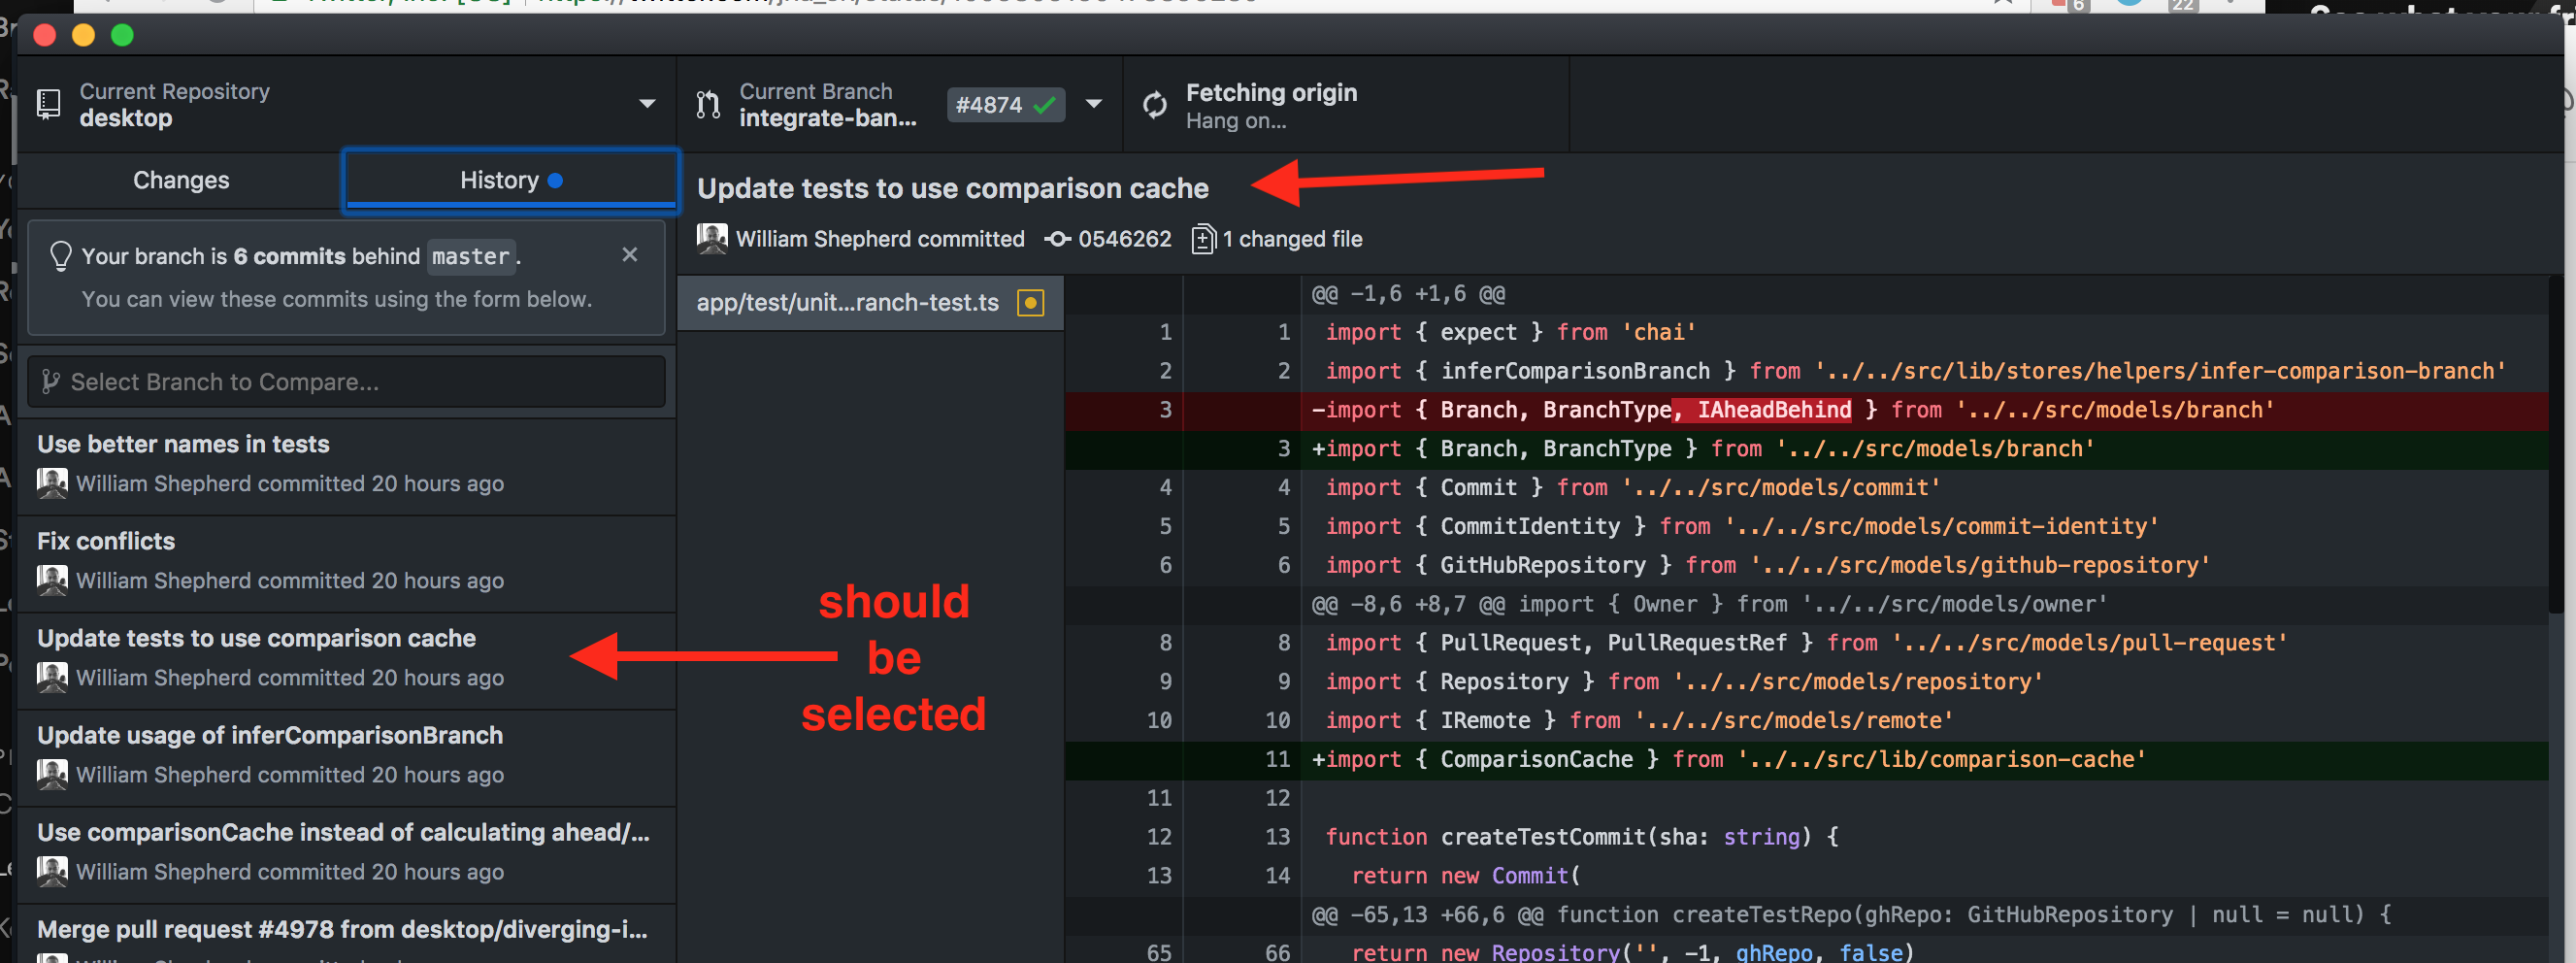The image size is (2576, 963).
Task: Click William Shepherd's avatar in the commit header
Action: (712, 238)
